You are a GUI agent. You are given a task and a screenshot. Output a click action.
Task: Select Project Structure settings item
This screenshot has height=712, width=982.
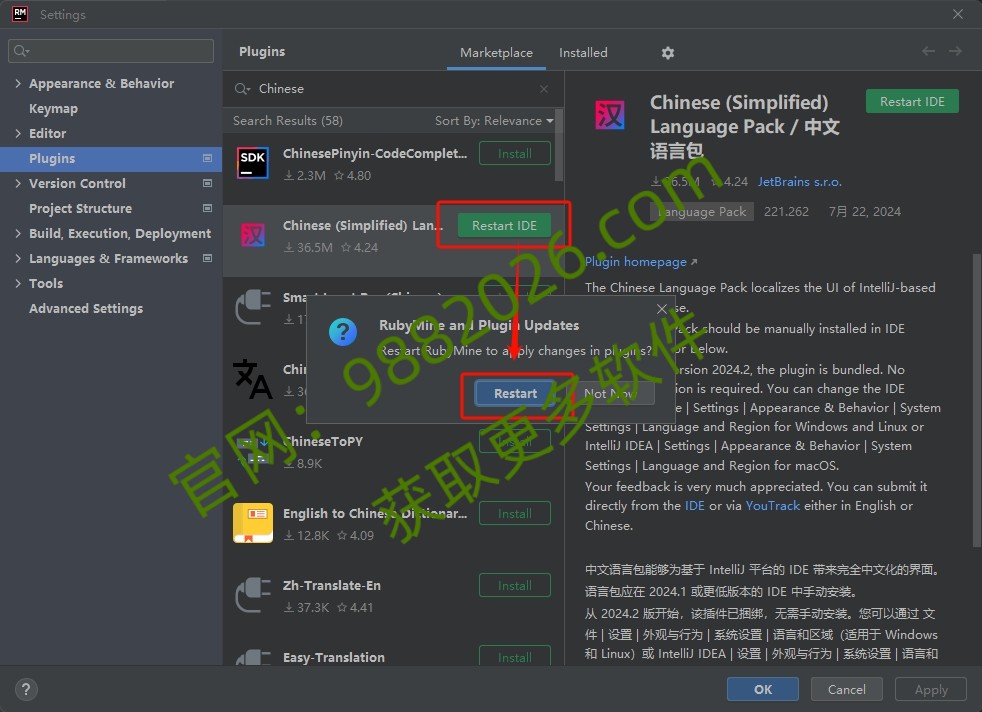pyautogui.click(x=80, y=208)
